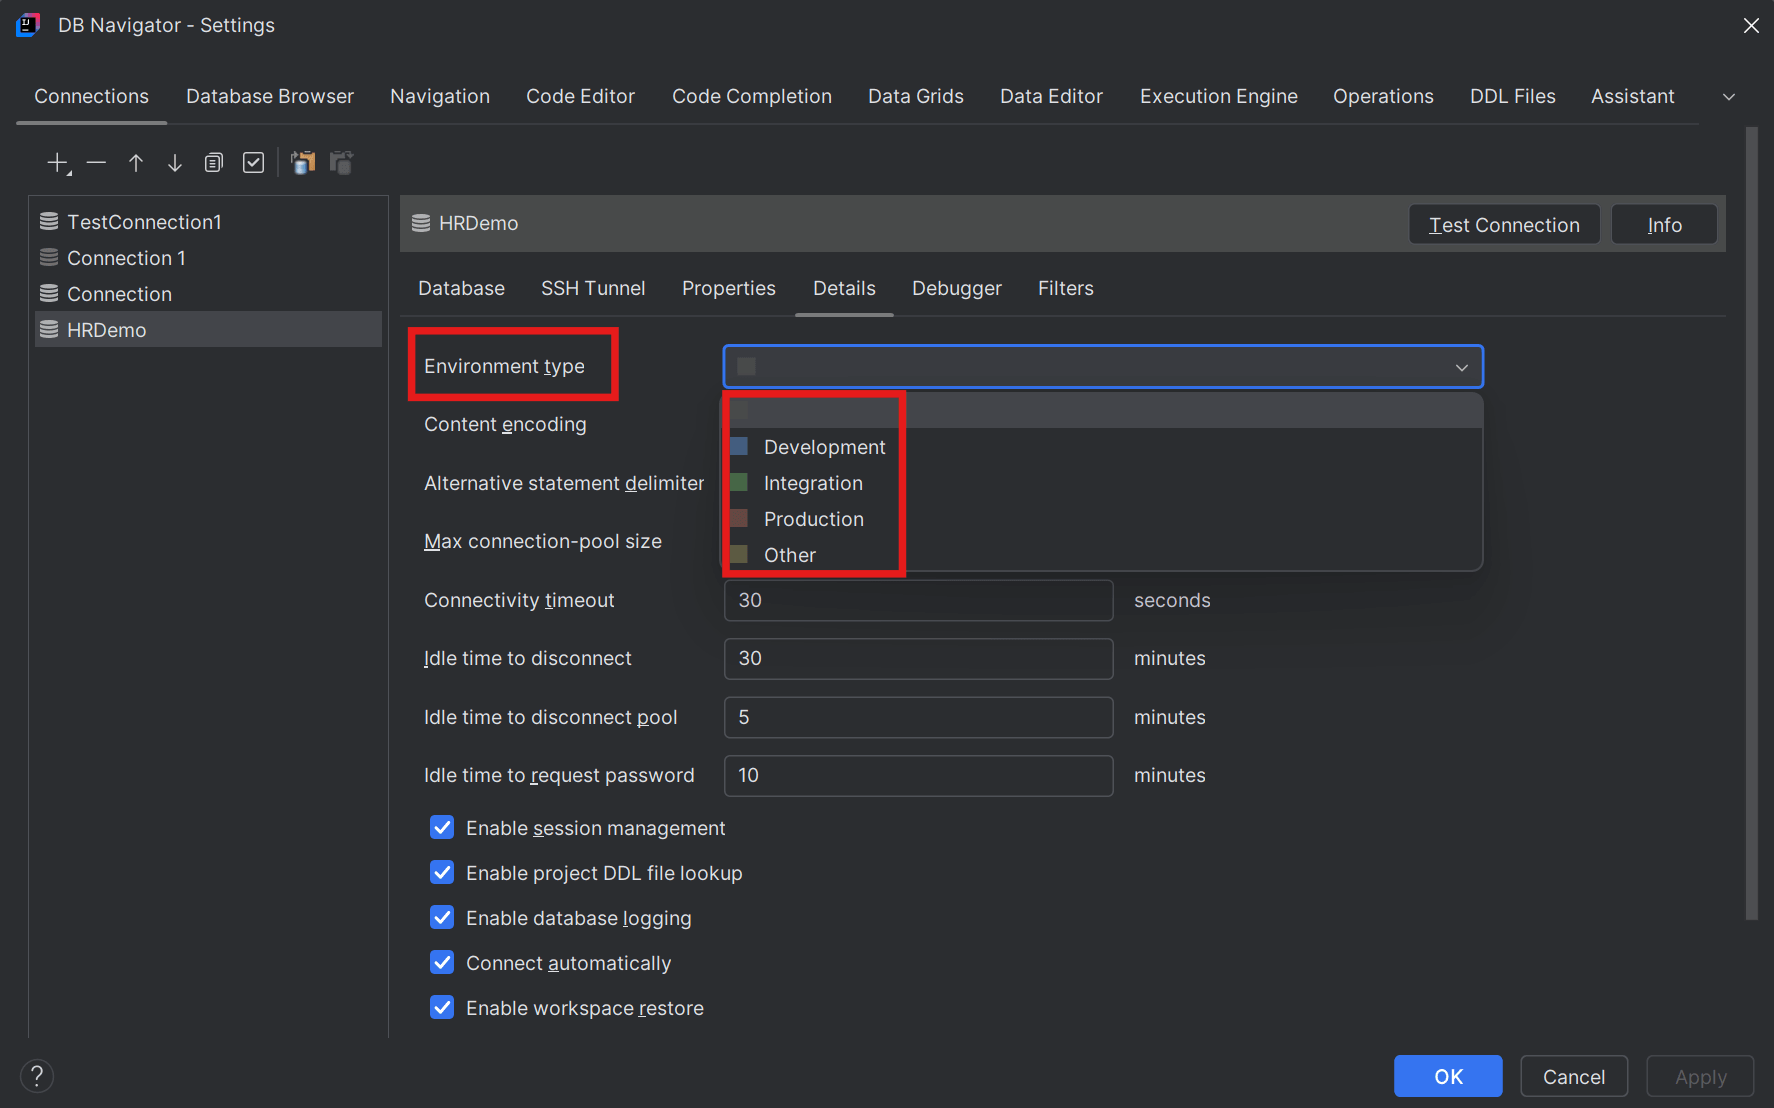
Task: Click the Environment type dropdown arrow
Action: (1462, 368)
